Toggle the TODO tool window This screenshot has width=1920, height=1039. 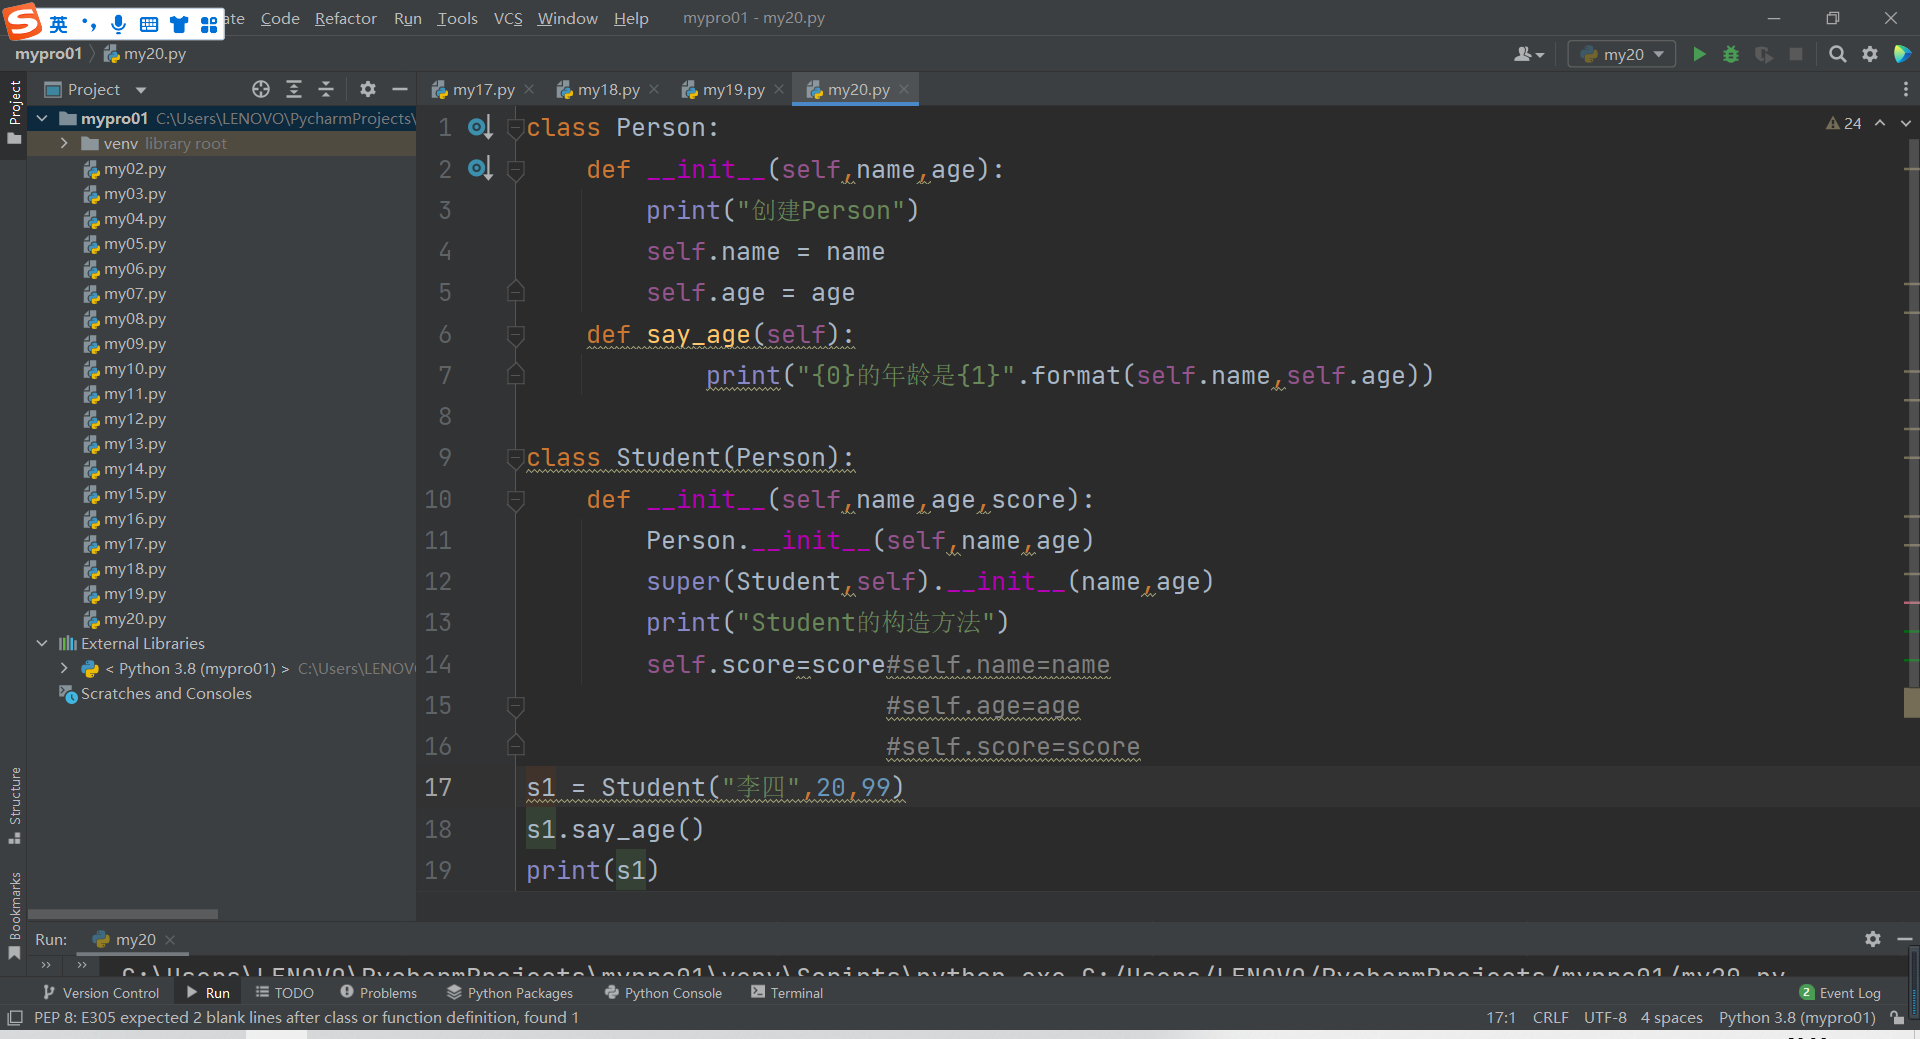click(285, 993)
